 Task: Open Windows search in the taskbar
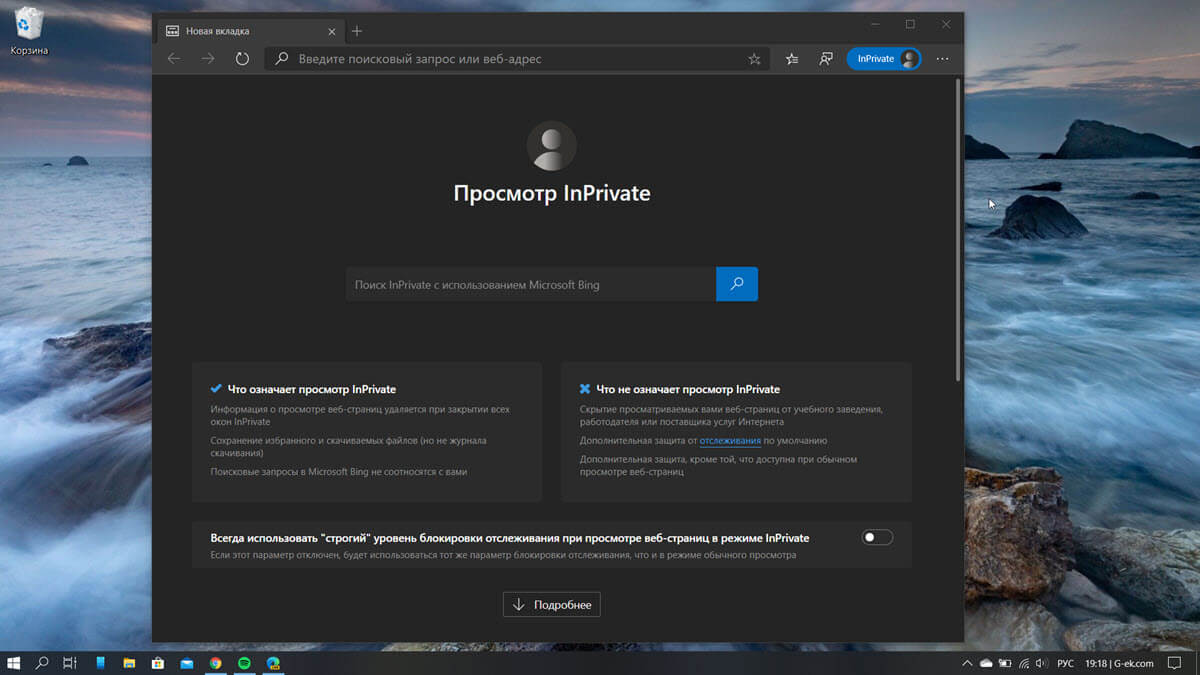pyautogui.click(x=42, y=662)
